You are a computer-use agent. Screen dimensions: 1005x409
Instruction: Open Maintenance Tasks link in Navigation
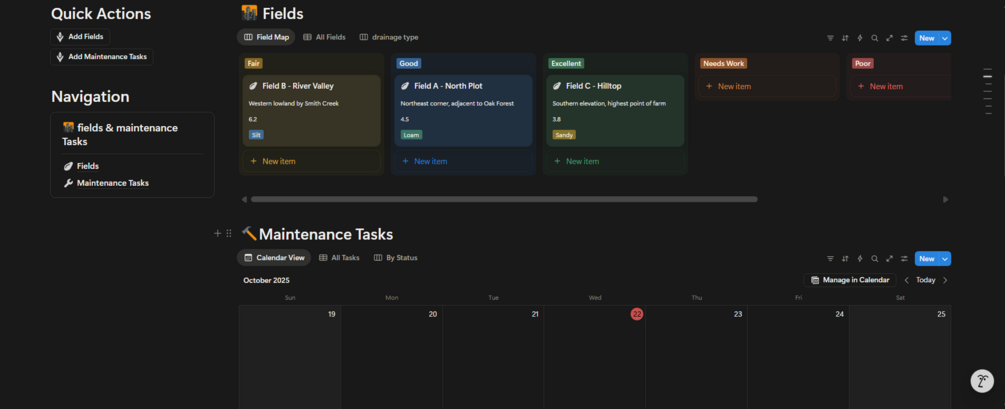[112, 183]
